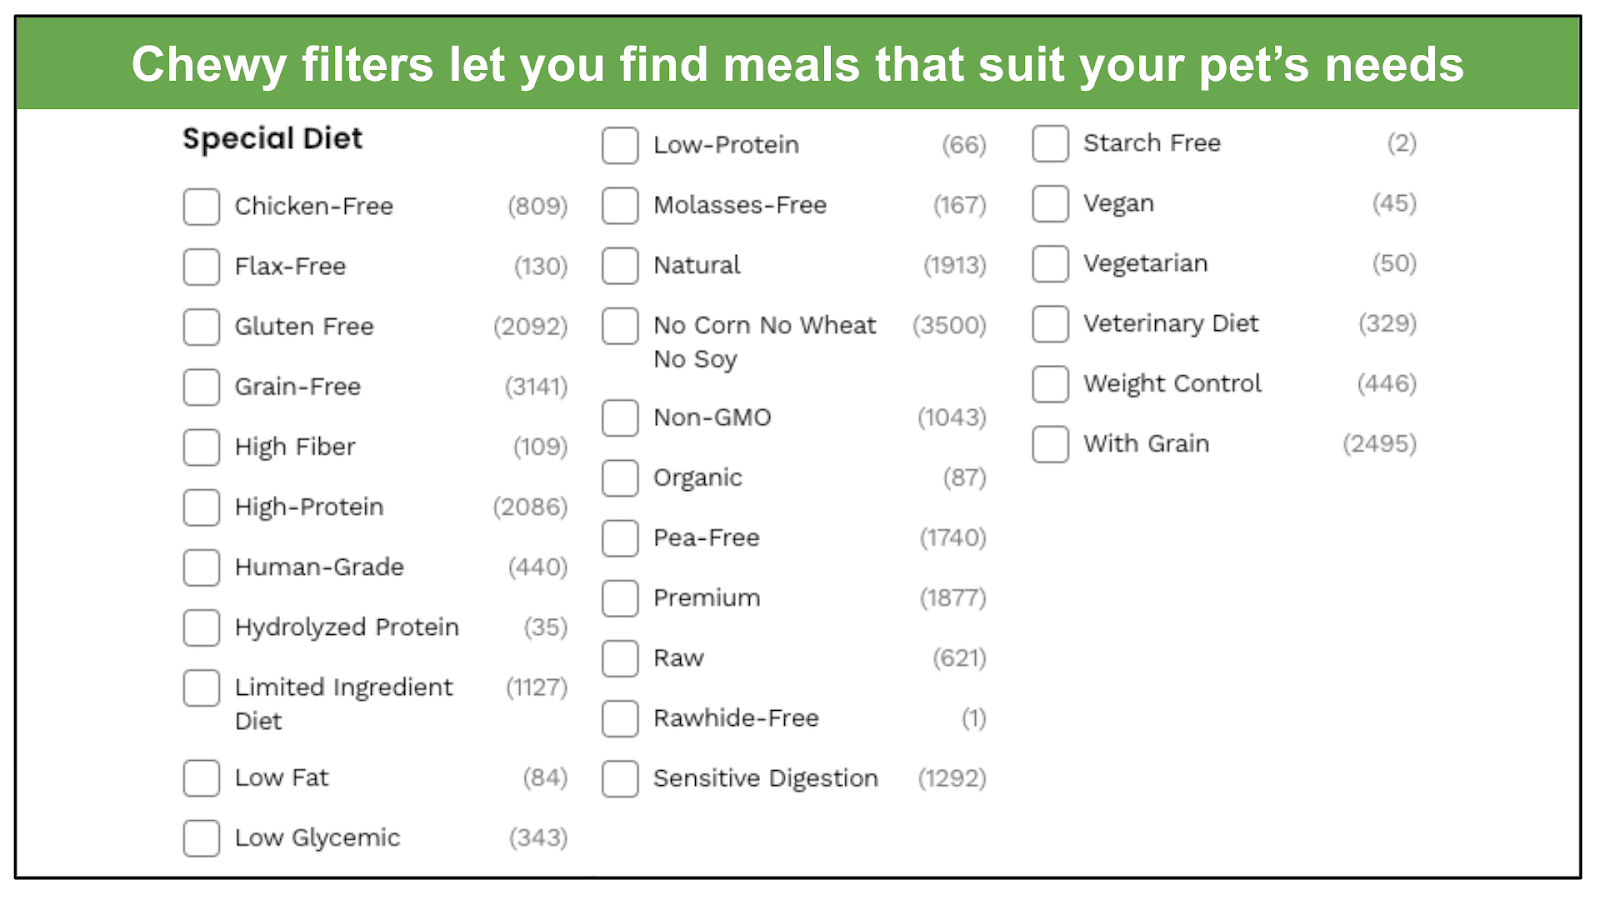Toggle the With Grain checkbox

pos(1050,444)
